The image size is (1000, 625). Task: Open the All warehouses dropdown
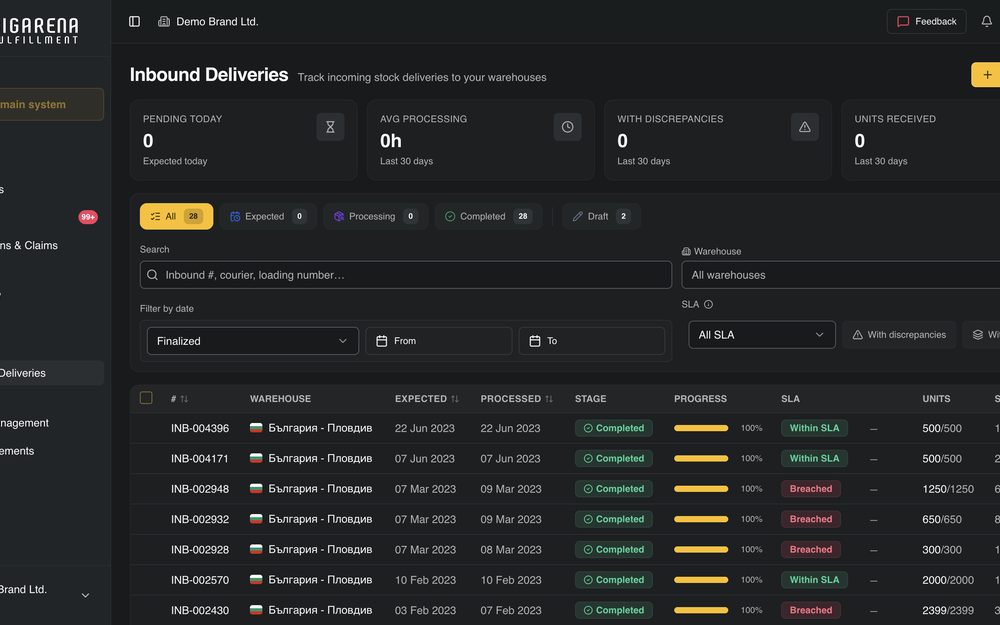(841, 275)
